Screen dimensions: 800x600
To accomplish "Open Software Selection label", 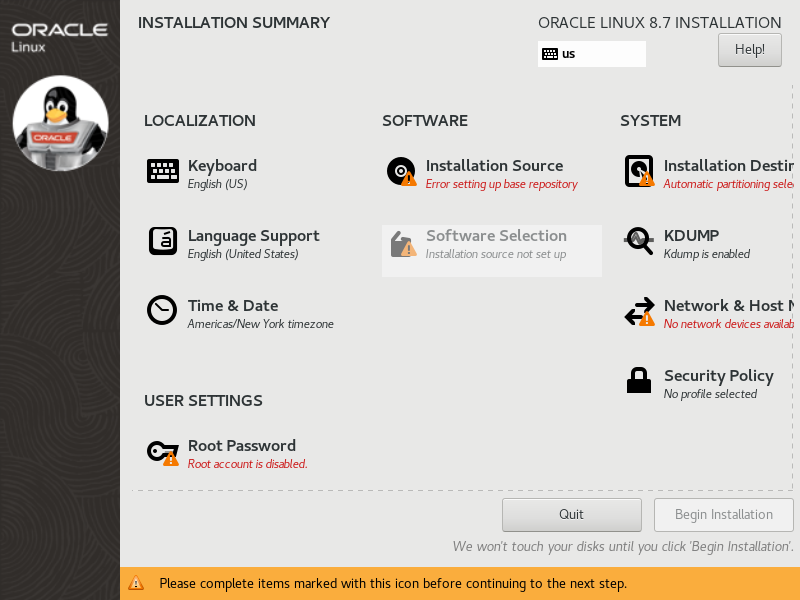I will point(496,236).
